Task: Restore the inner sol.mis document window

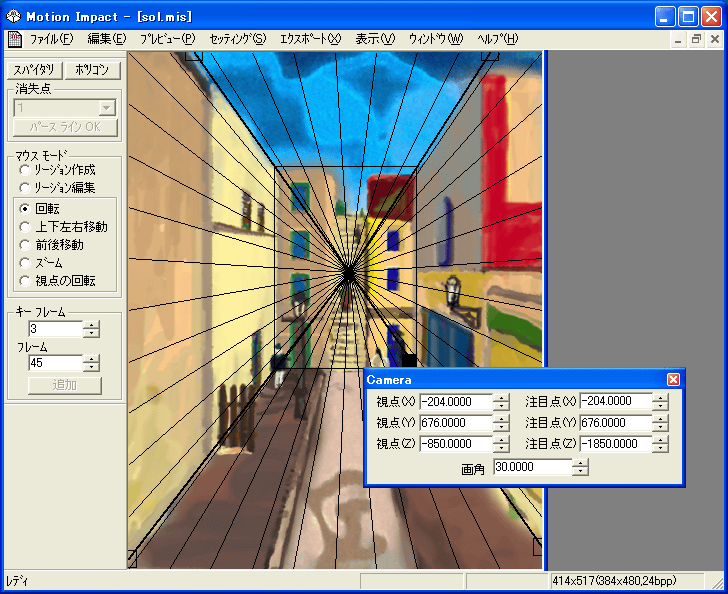Action: [696, 40]
